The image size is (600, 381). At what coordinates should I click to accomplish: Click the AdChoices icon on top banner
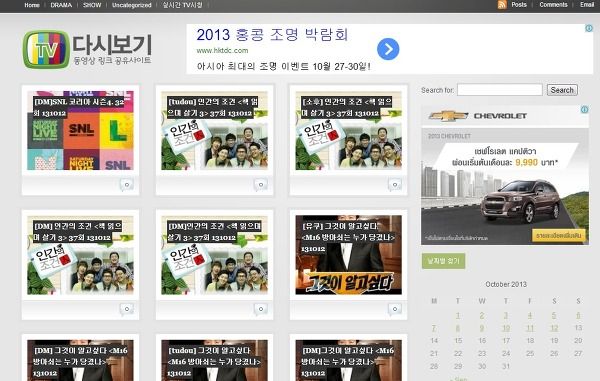point(589,28)
